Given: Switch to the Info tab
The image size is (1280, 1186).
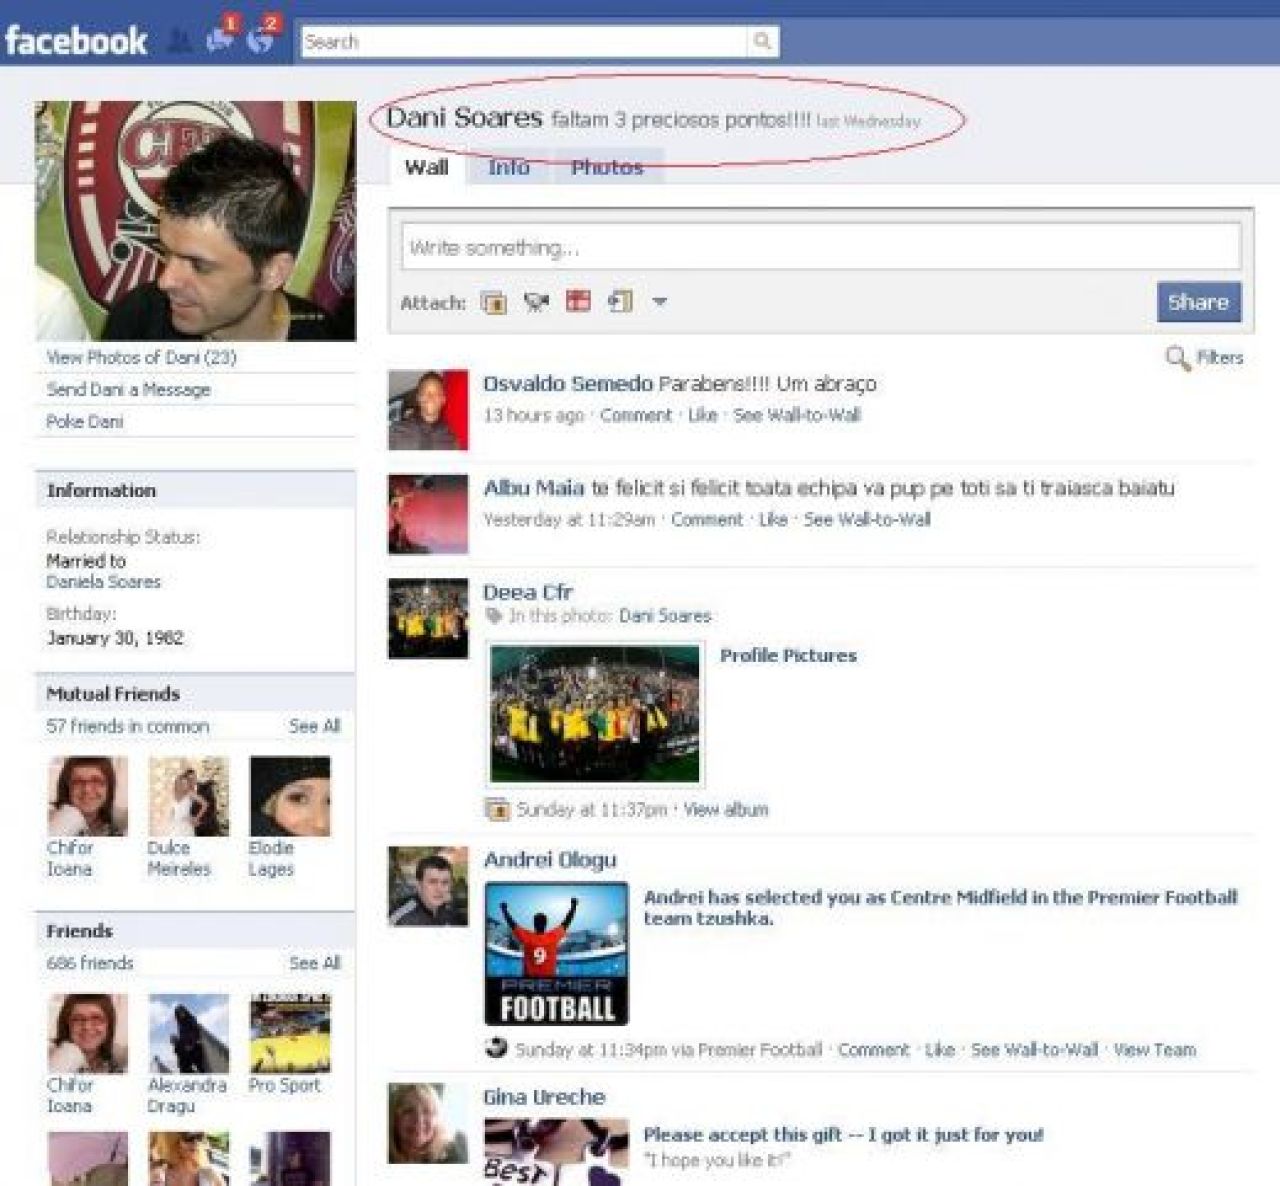Looking at the screenshot, I should 509,168.
